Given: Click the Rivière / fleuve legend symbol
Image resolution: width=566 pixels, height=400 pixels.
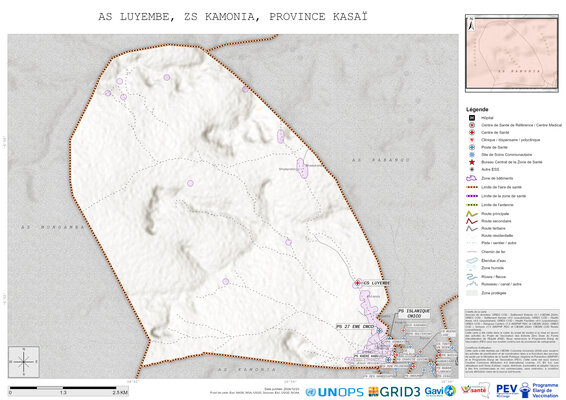Looking at the screenshot, I should point(471,277).
